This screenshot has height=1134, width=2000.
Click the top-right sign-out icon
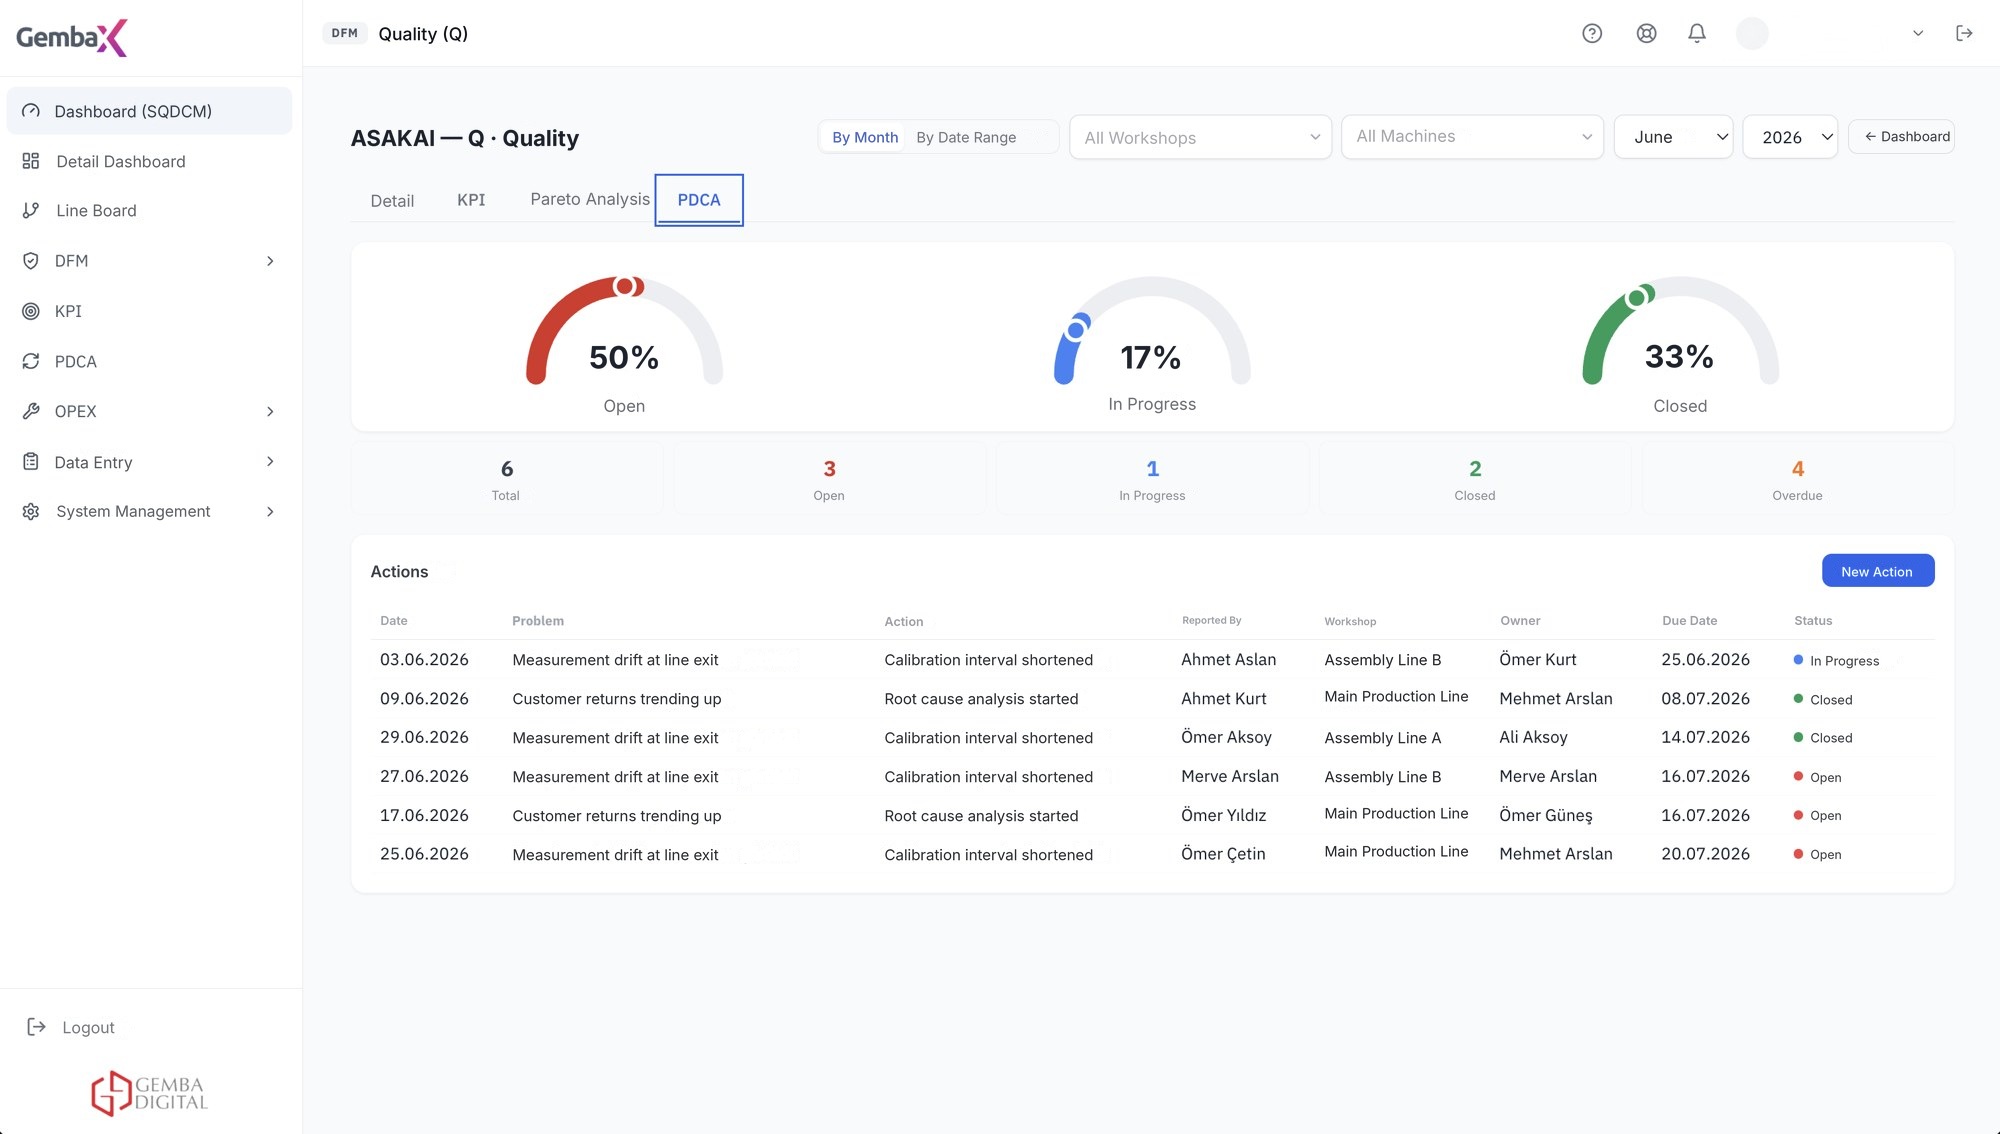1964,33
